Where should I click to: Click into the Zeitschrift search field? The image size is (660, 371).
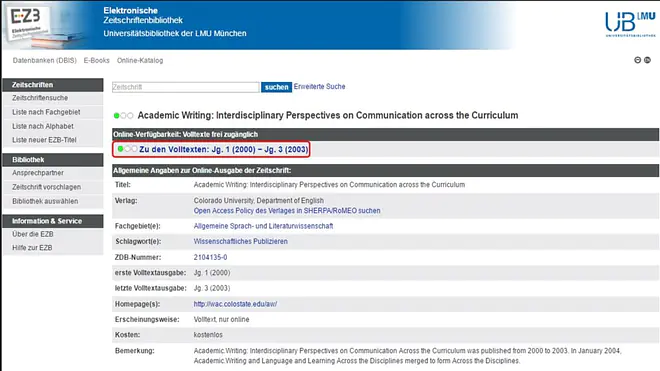186,87
